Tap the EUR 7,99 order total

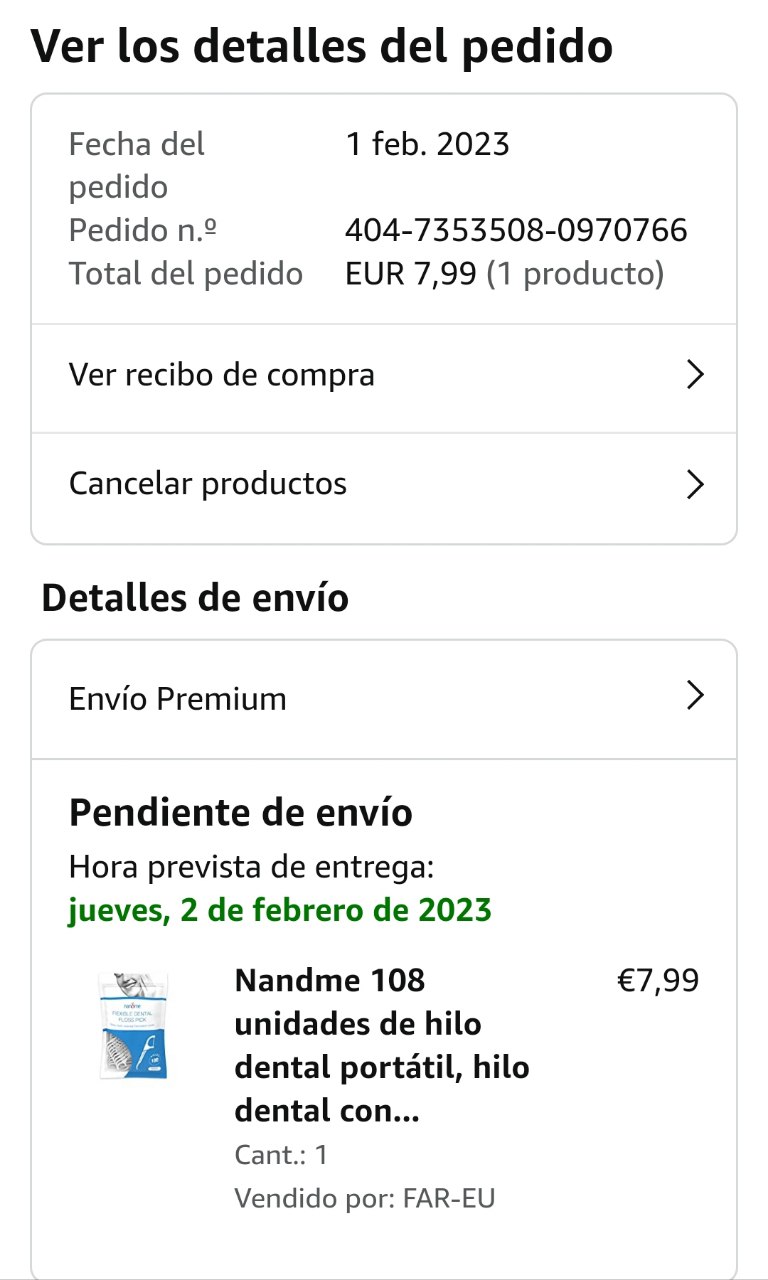pos(411,274)
